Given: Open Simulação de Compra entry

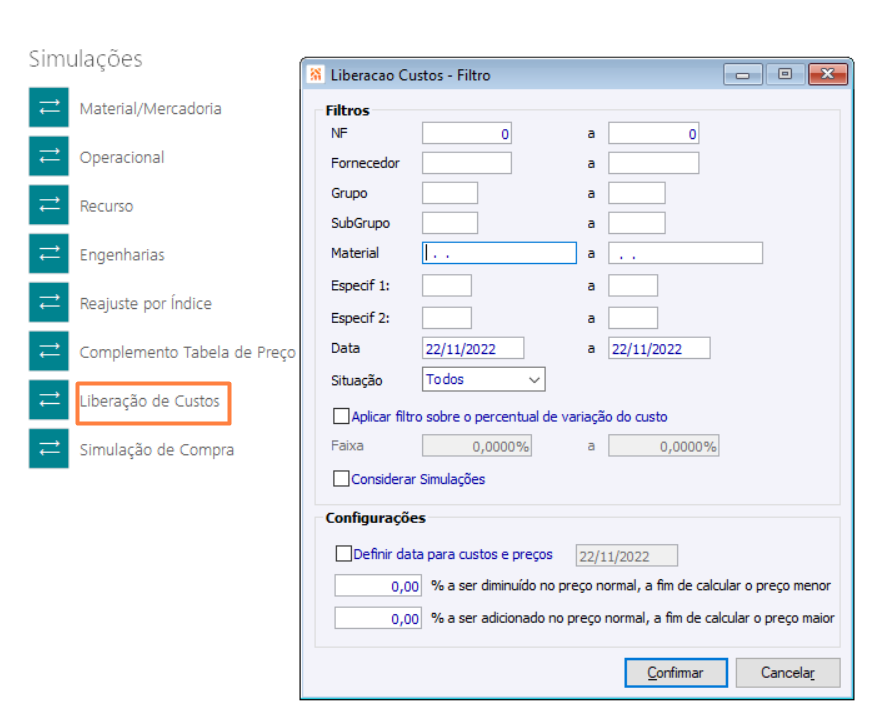Looking at the screenshot, I should [157, 450].
